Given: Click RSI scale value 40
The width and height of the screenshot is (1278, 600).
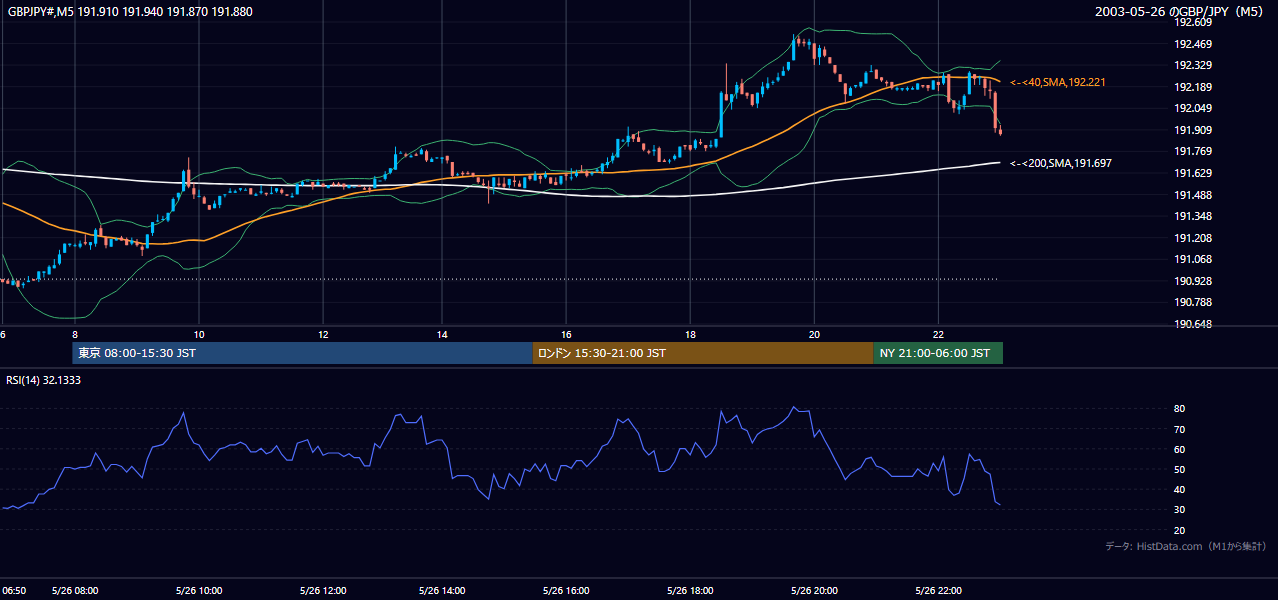Looking at the screenshot, I should [1180, 489].
